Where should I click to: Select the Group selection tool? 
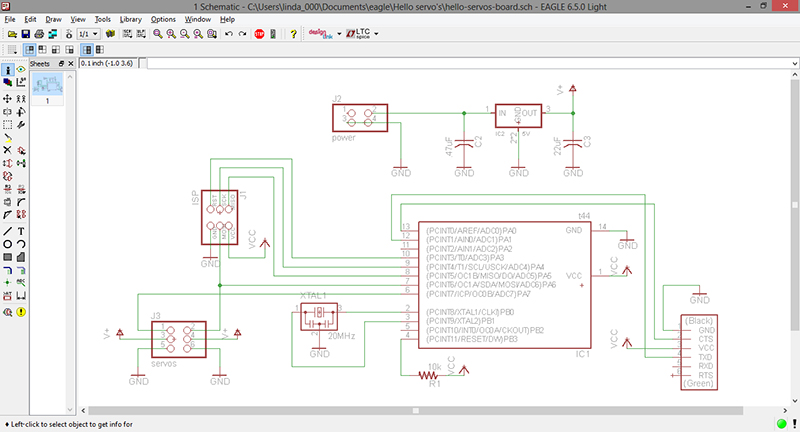pyautogui.click(x=8, y=124)
